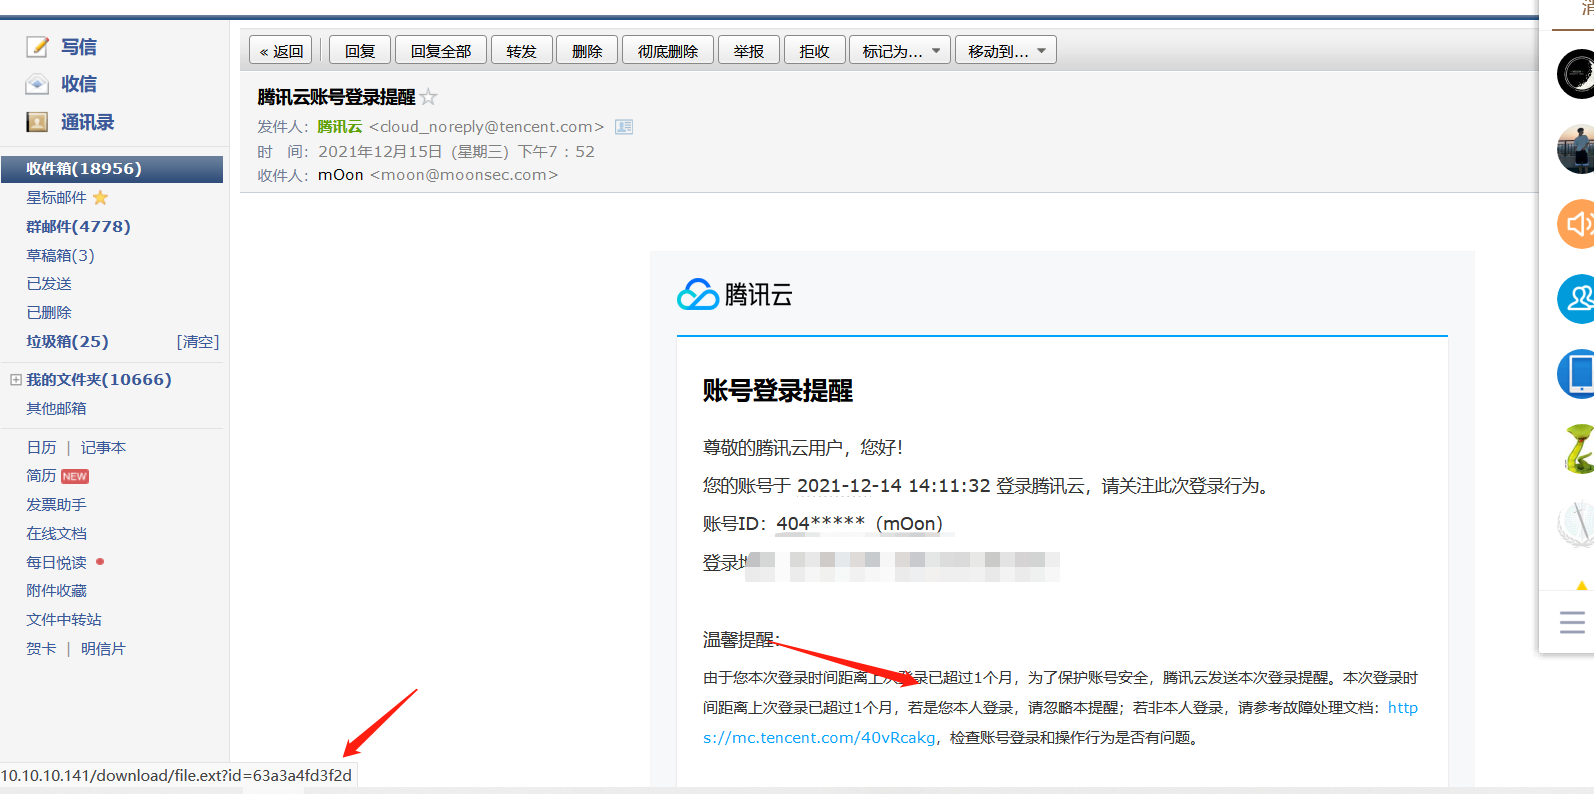Open the 已发送 folder
This screenshot has width=1594, height=794.
[49, 284]
